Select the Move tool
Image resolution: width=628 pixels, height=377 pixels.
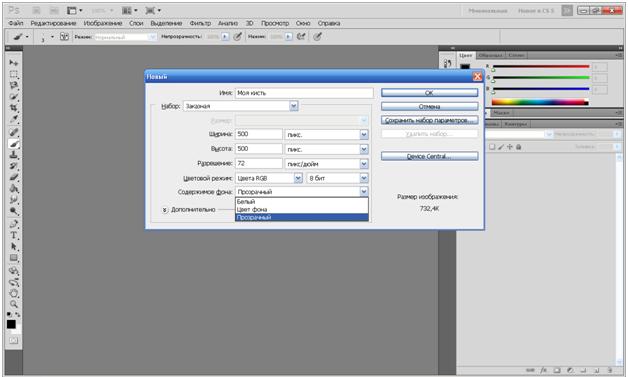(14, 63)
